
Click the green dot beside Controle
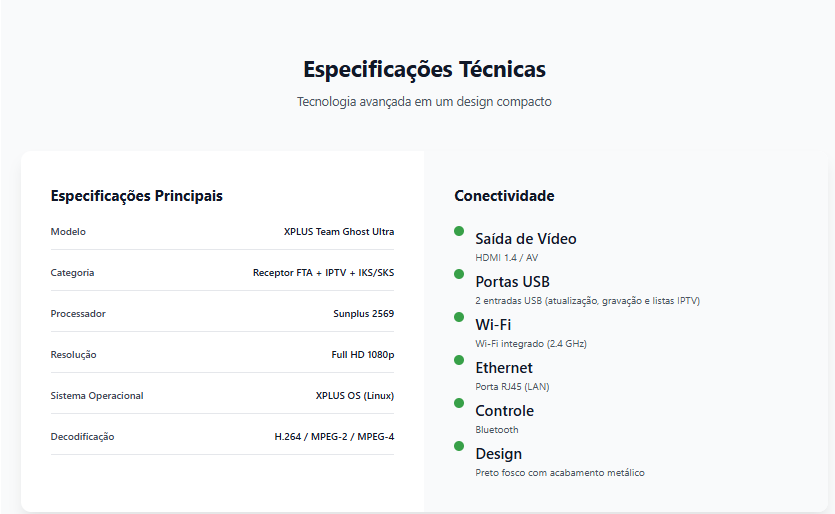[x=459, y=403]
